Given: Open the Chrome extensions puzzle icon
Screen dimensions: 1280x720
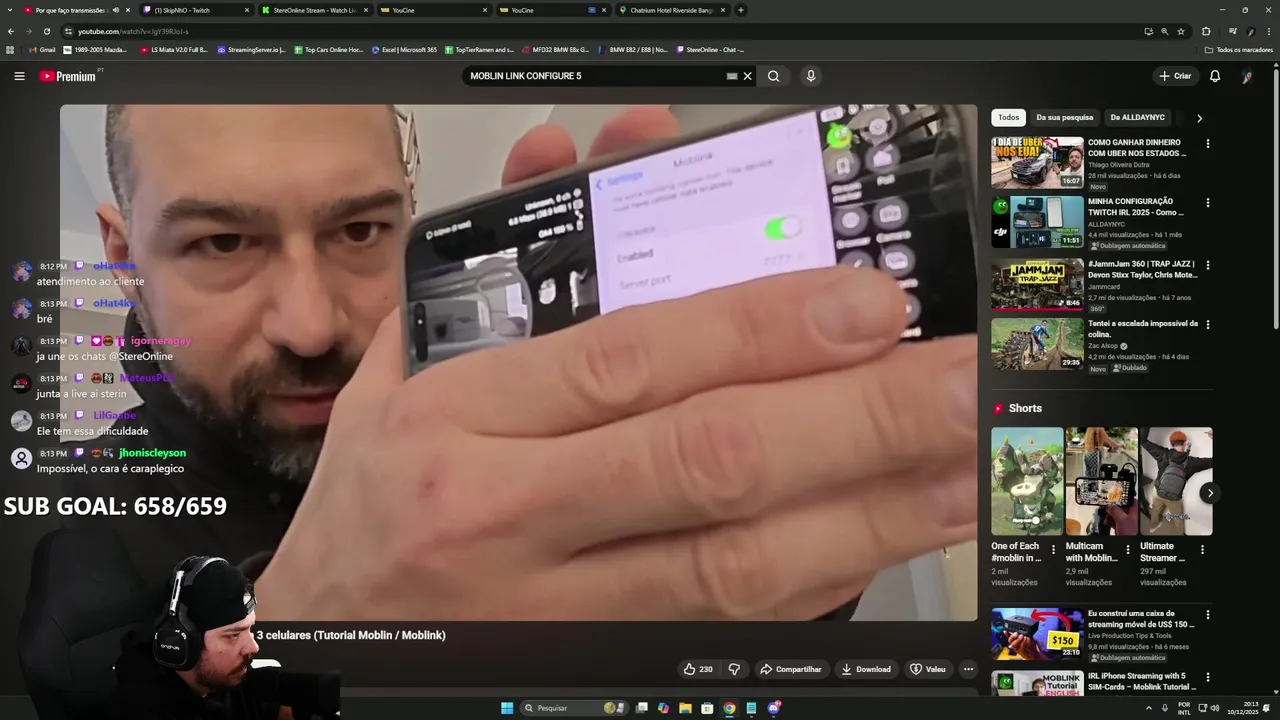Looking at the screenshot, I should point(1205,31).
